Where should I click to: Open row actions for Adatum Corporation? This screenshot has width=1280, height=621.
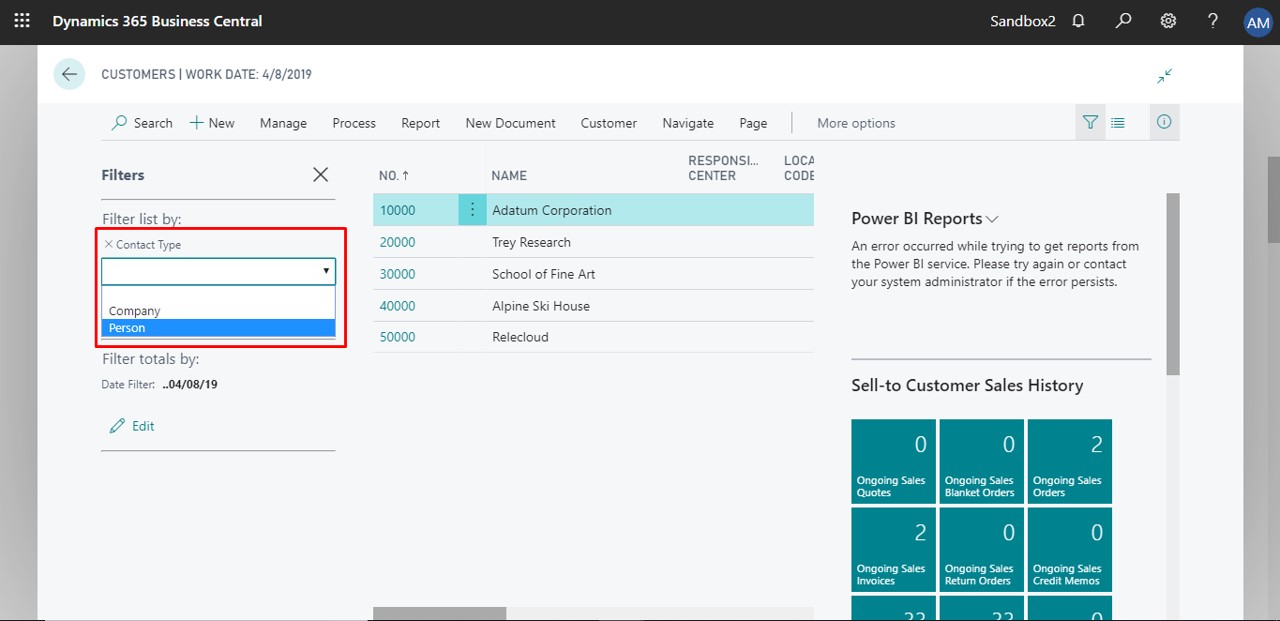(473, 210)
